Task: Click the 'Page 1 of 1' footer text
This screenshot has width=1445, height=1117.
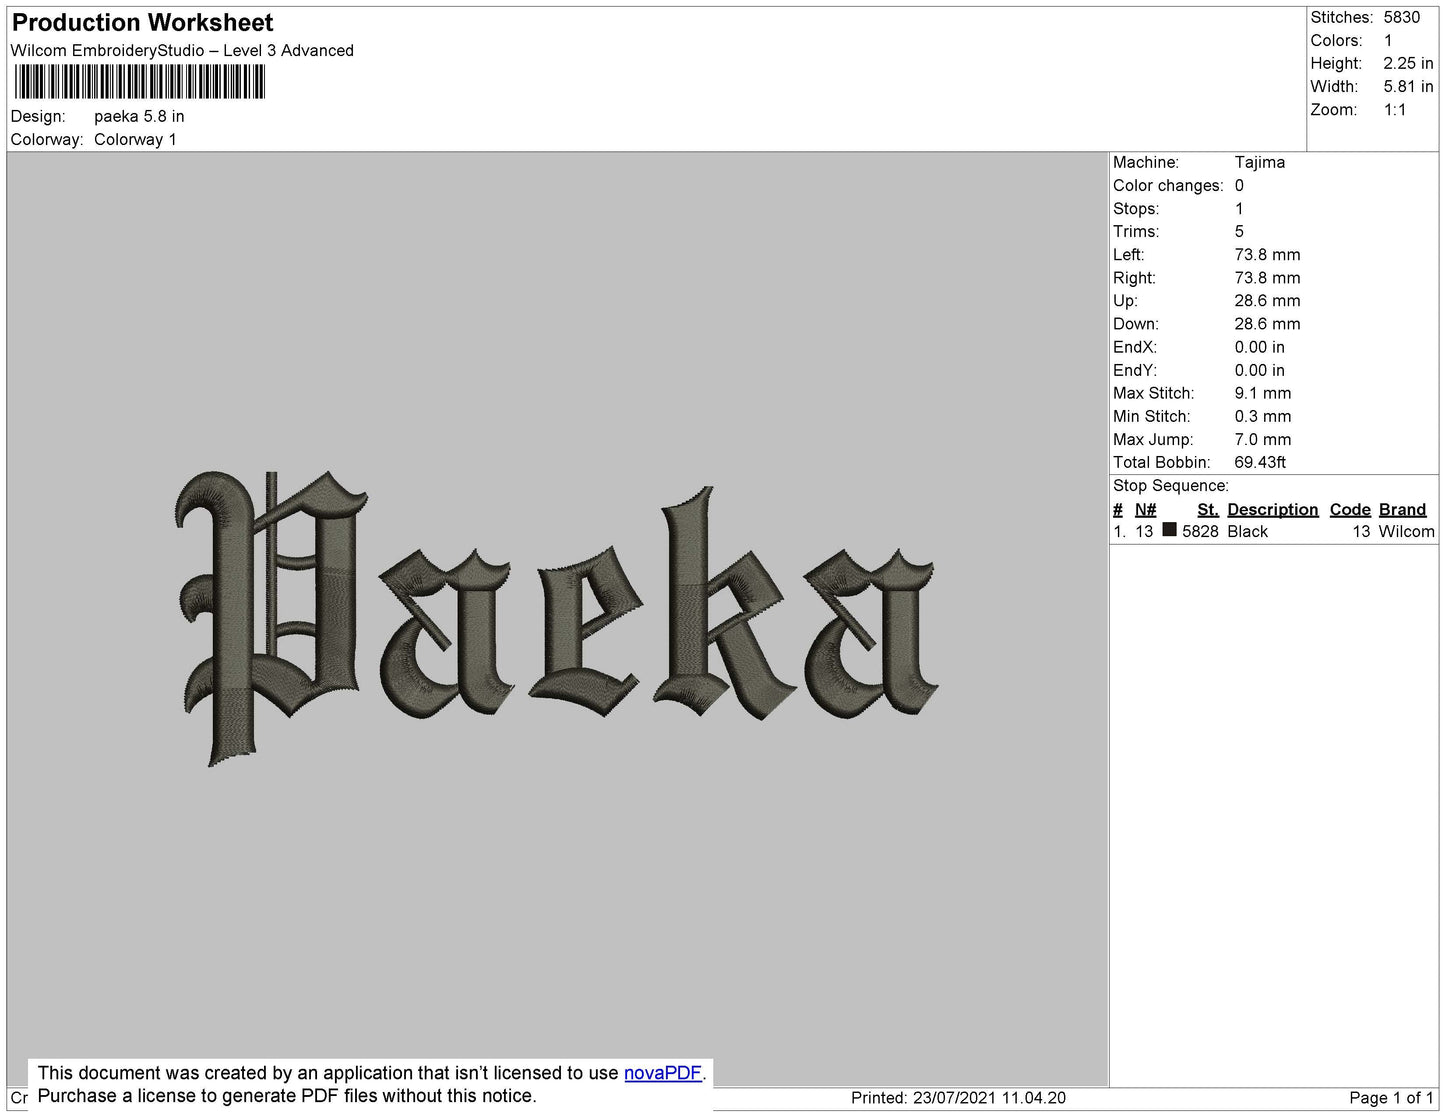Action: click(1391, 1098)
